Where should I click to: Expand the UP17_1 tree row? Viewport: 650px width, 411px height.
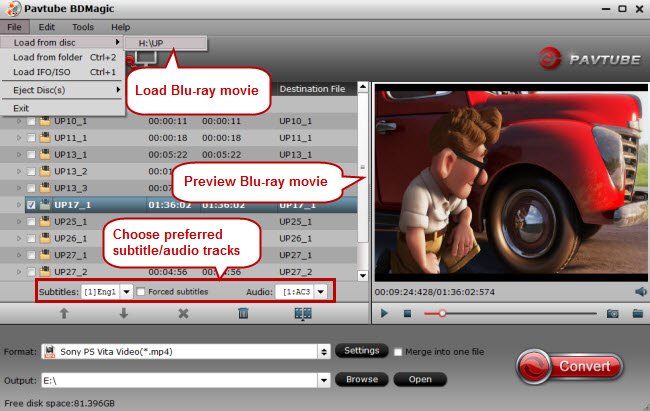click(x=19, y=204)
